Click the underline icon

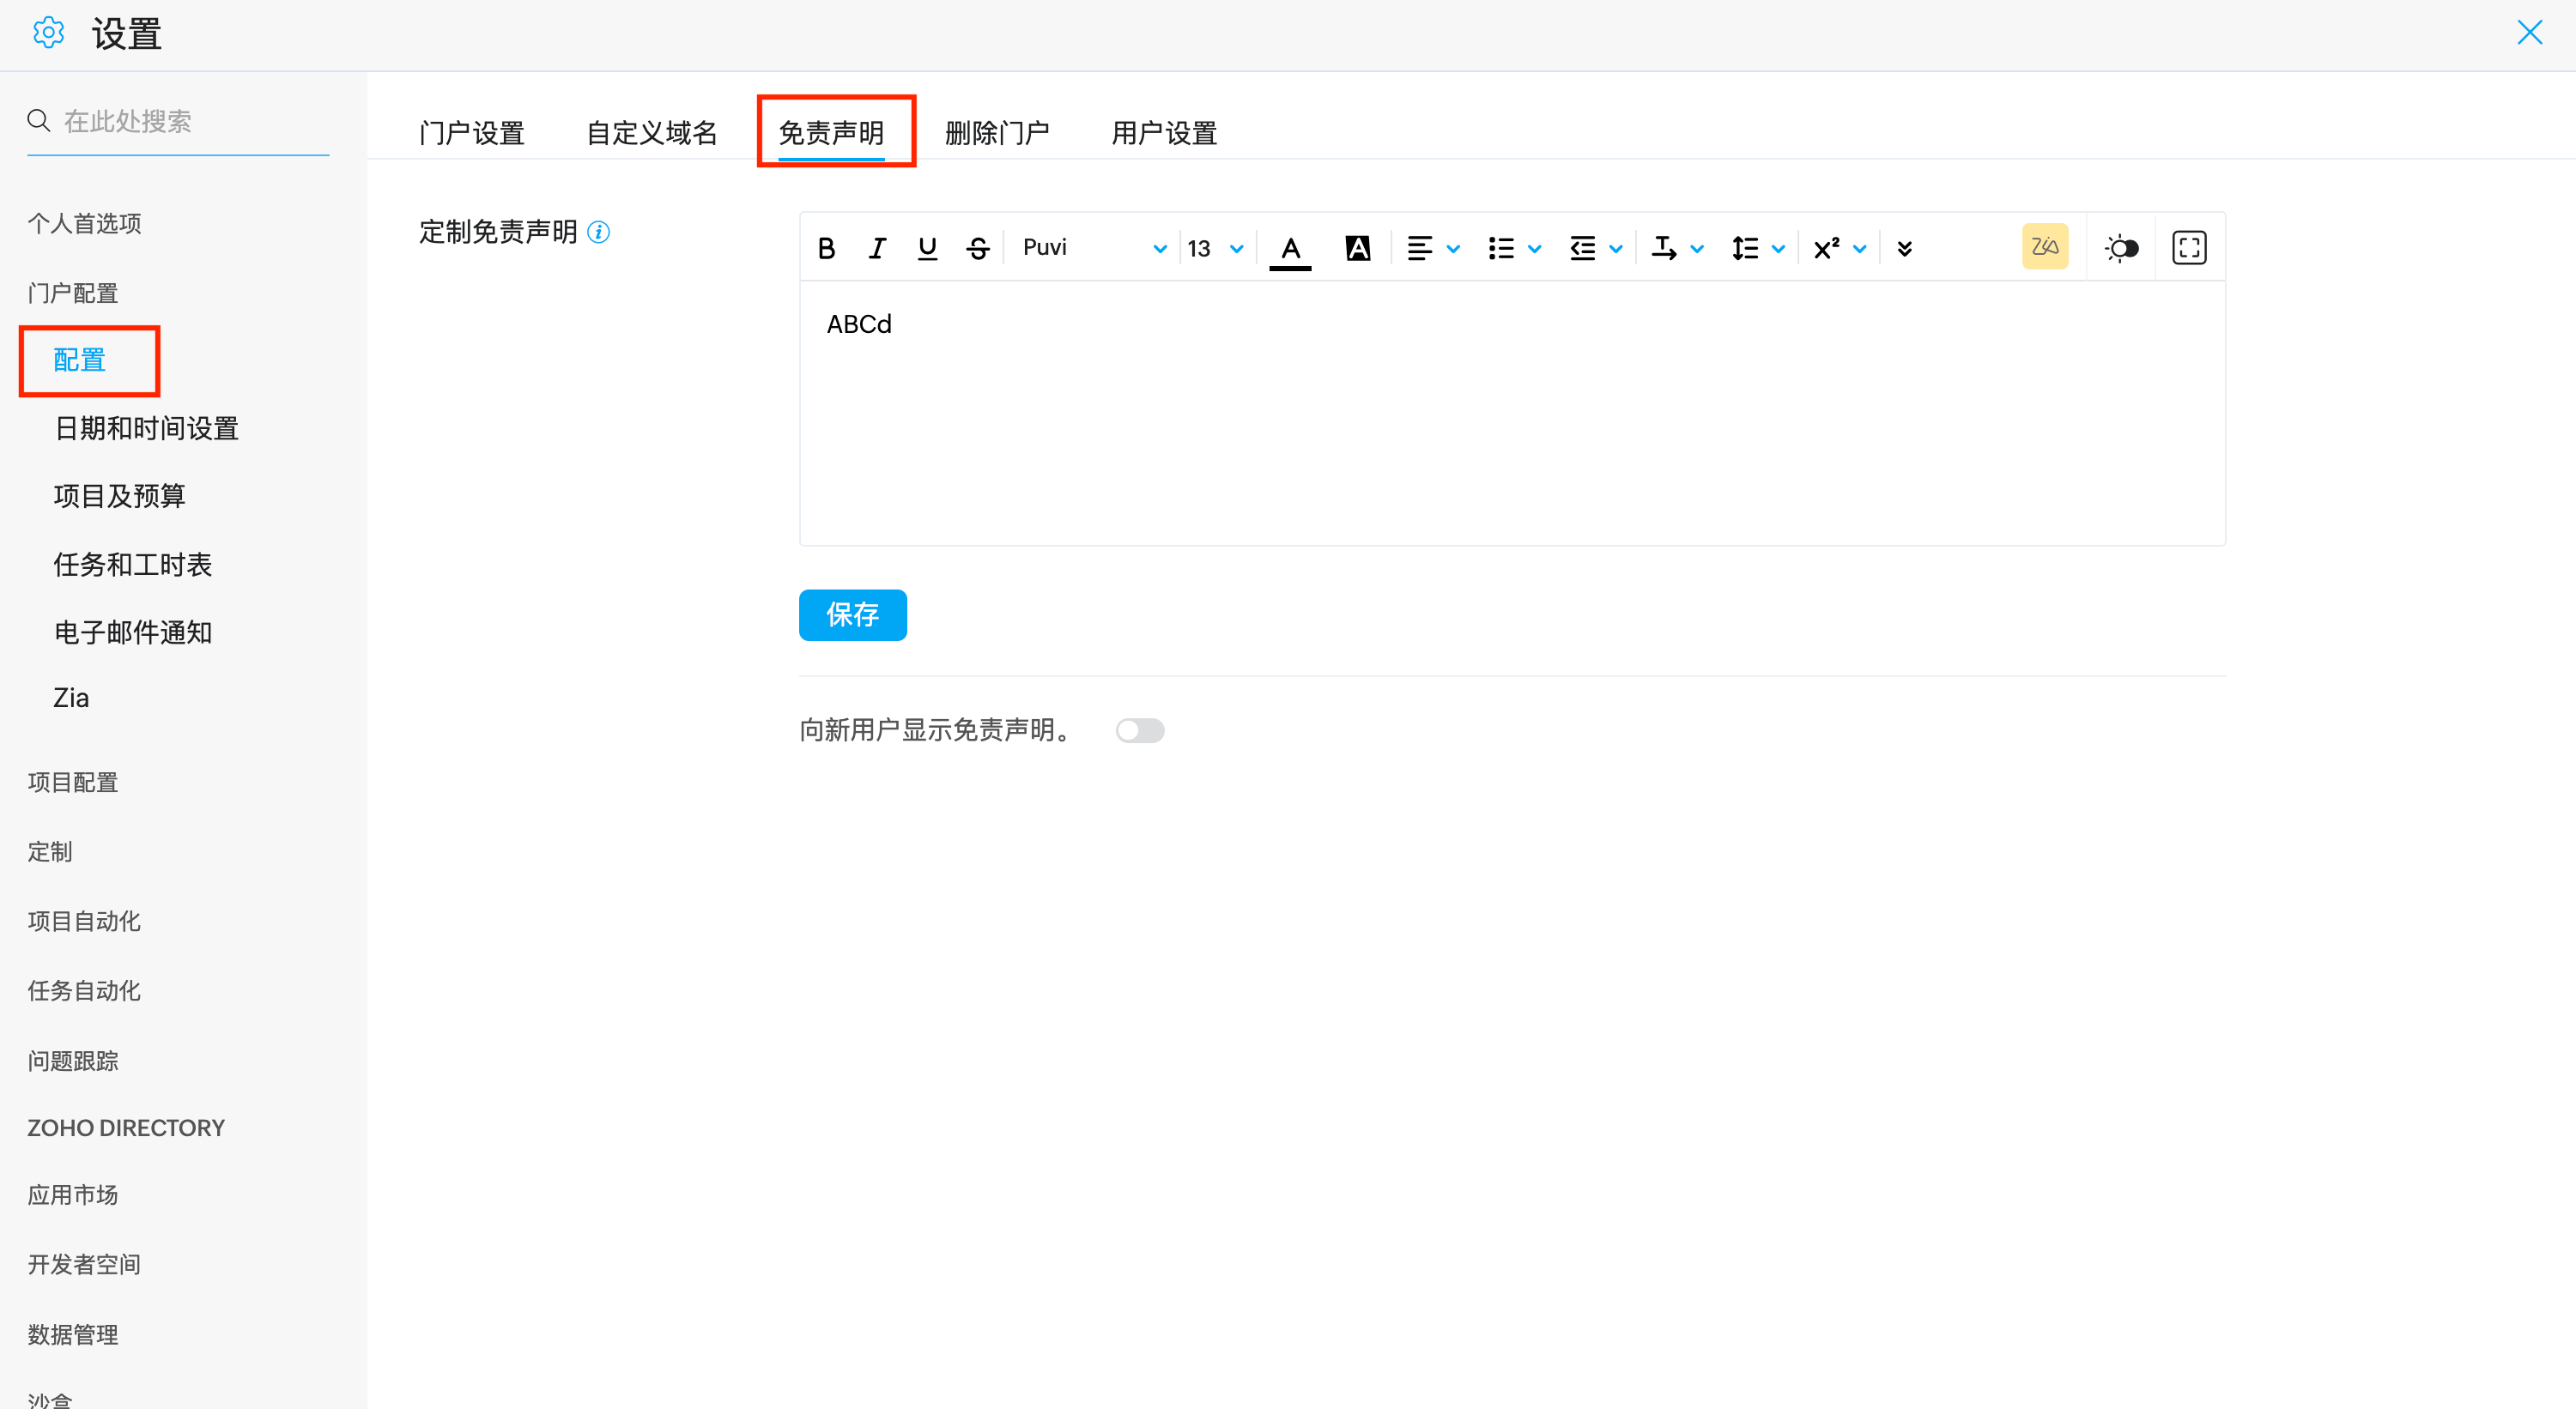click(x=927, y=248)
